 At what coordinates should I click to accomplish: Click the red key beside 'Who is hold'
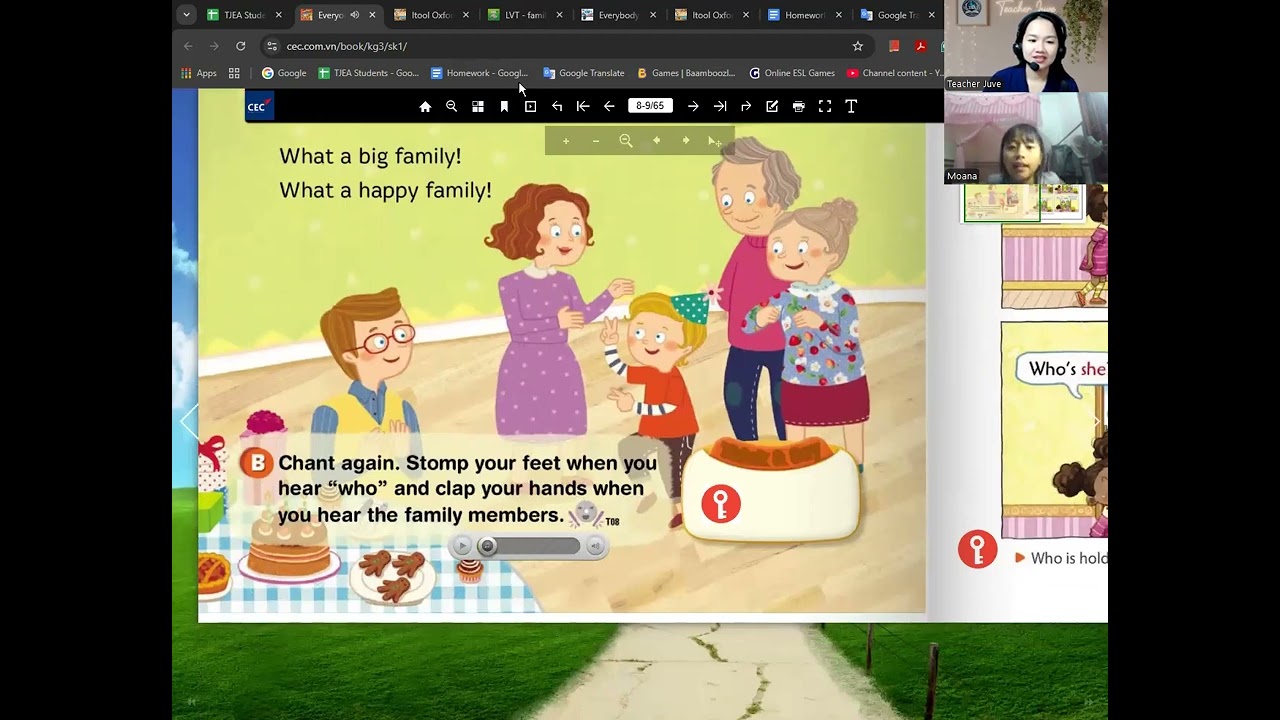click(x=977, y=550)
